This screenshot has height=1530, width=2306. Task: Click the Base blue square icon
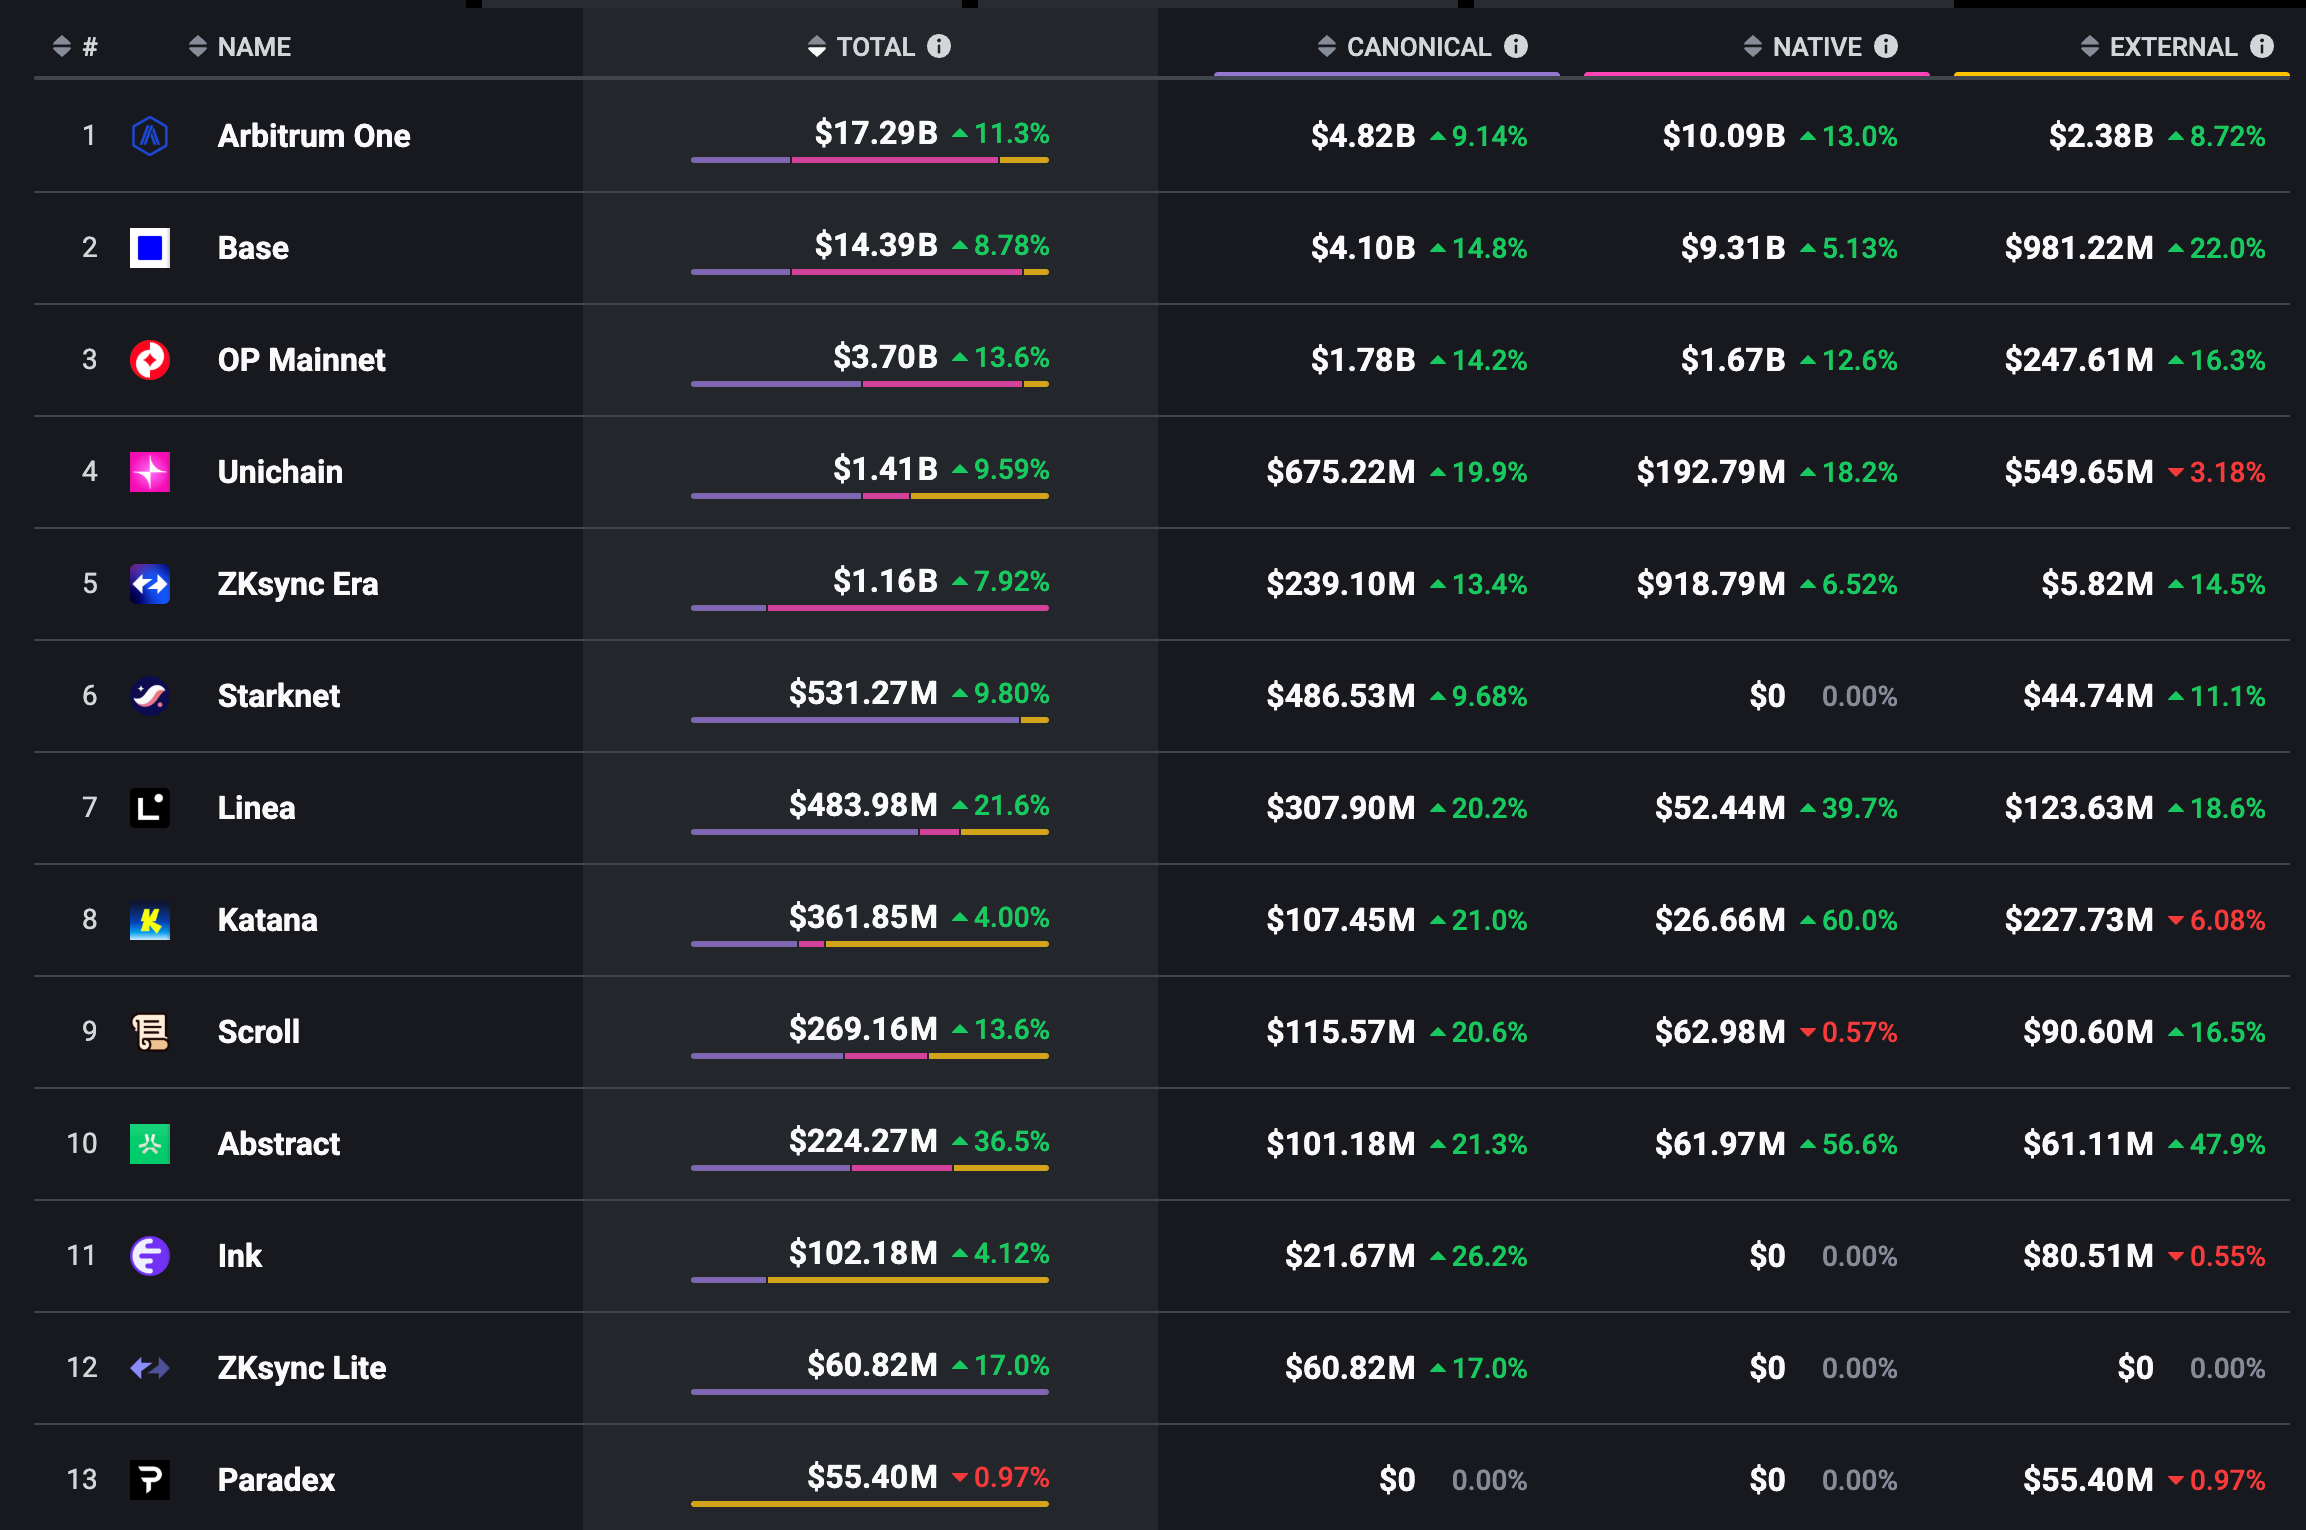click(150, 248)
